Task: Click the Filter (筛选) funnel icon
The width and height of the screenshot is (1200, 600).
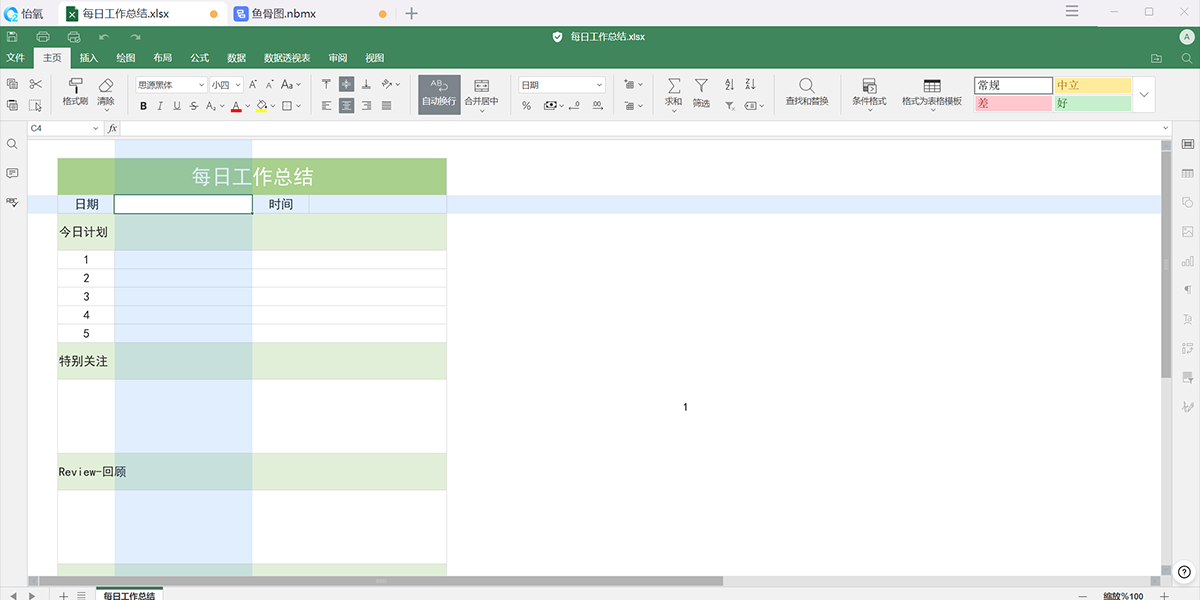Action: [701, 87]
